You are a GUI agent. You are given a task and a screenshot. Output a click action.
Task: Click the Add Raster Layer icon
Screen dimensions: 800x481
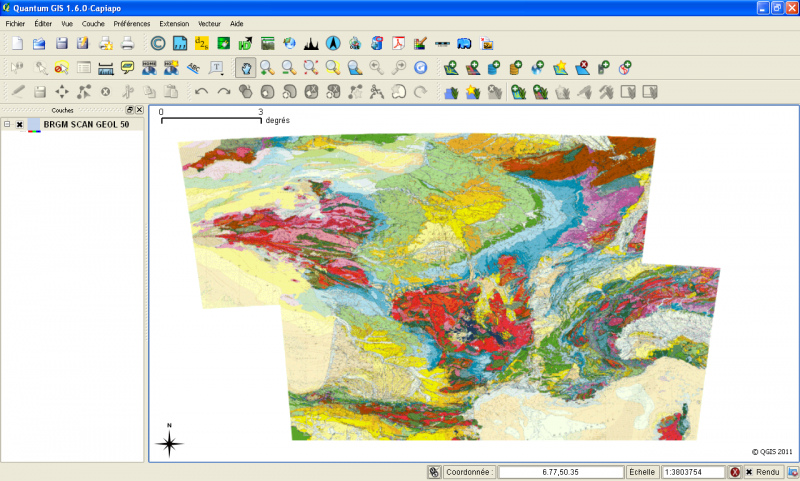pyautogui.click(x=472, y=68)
